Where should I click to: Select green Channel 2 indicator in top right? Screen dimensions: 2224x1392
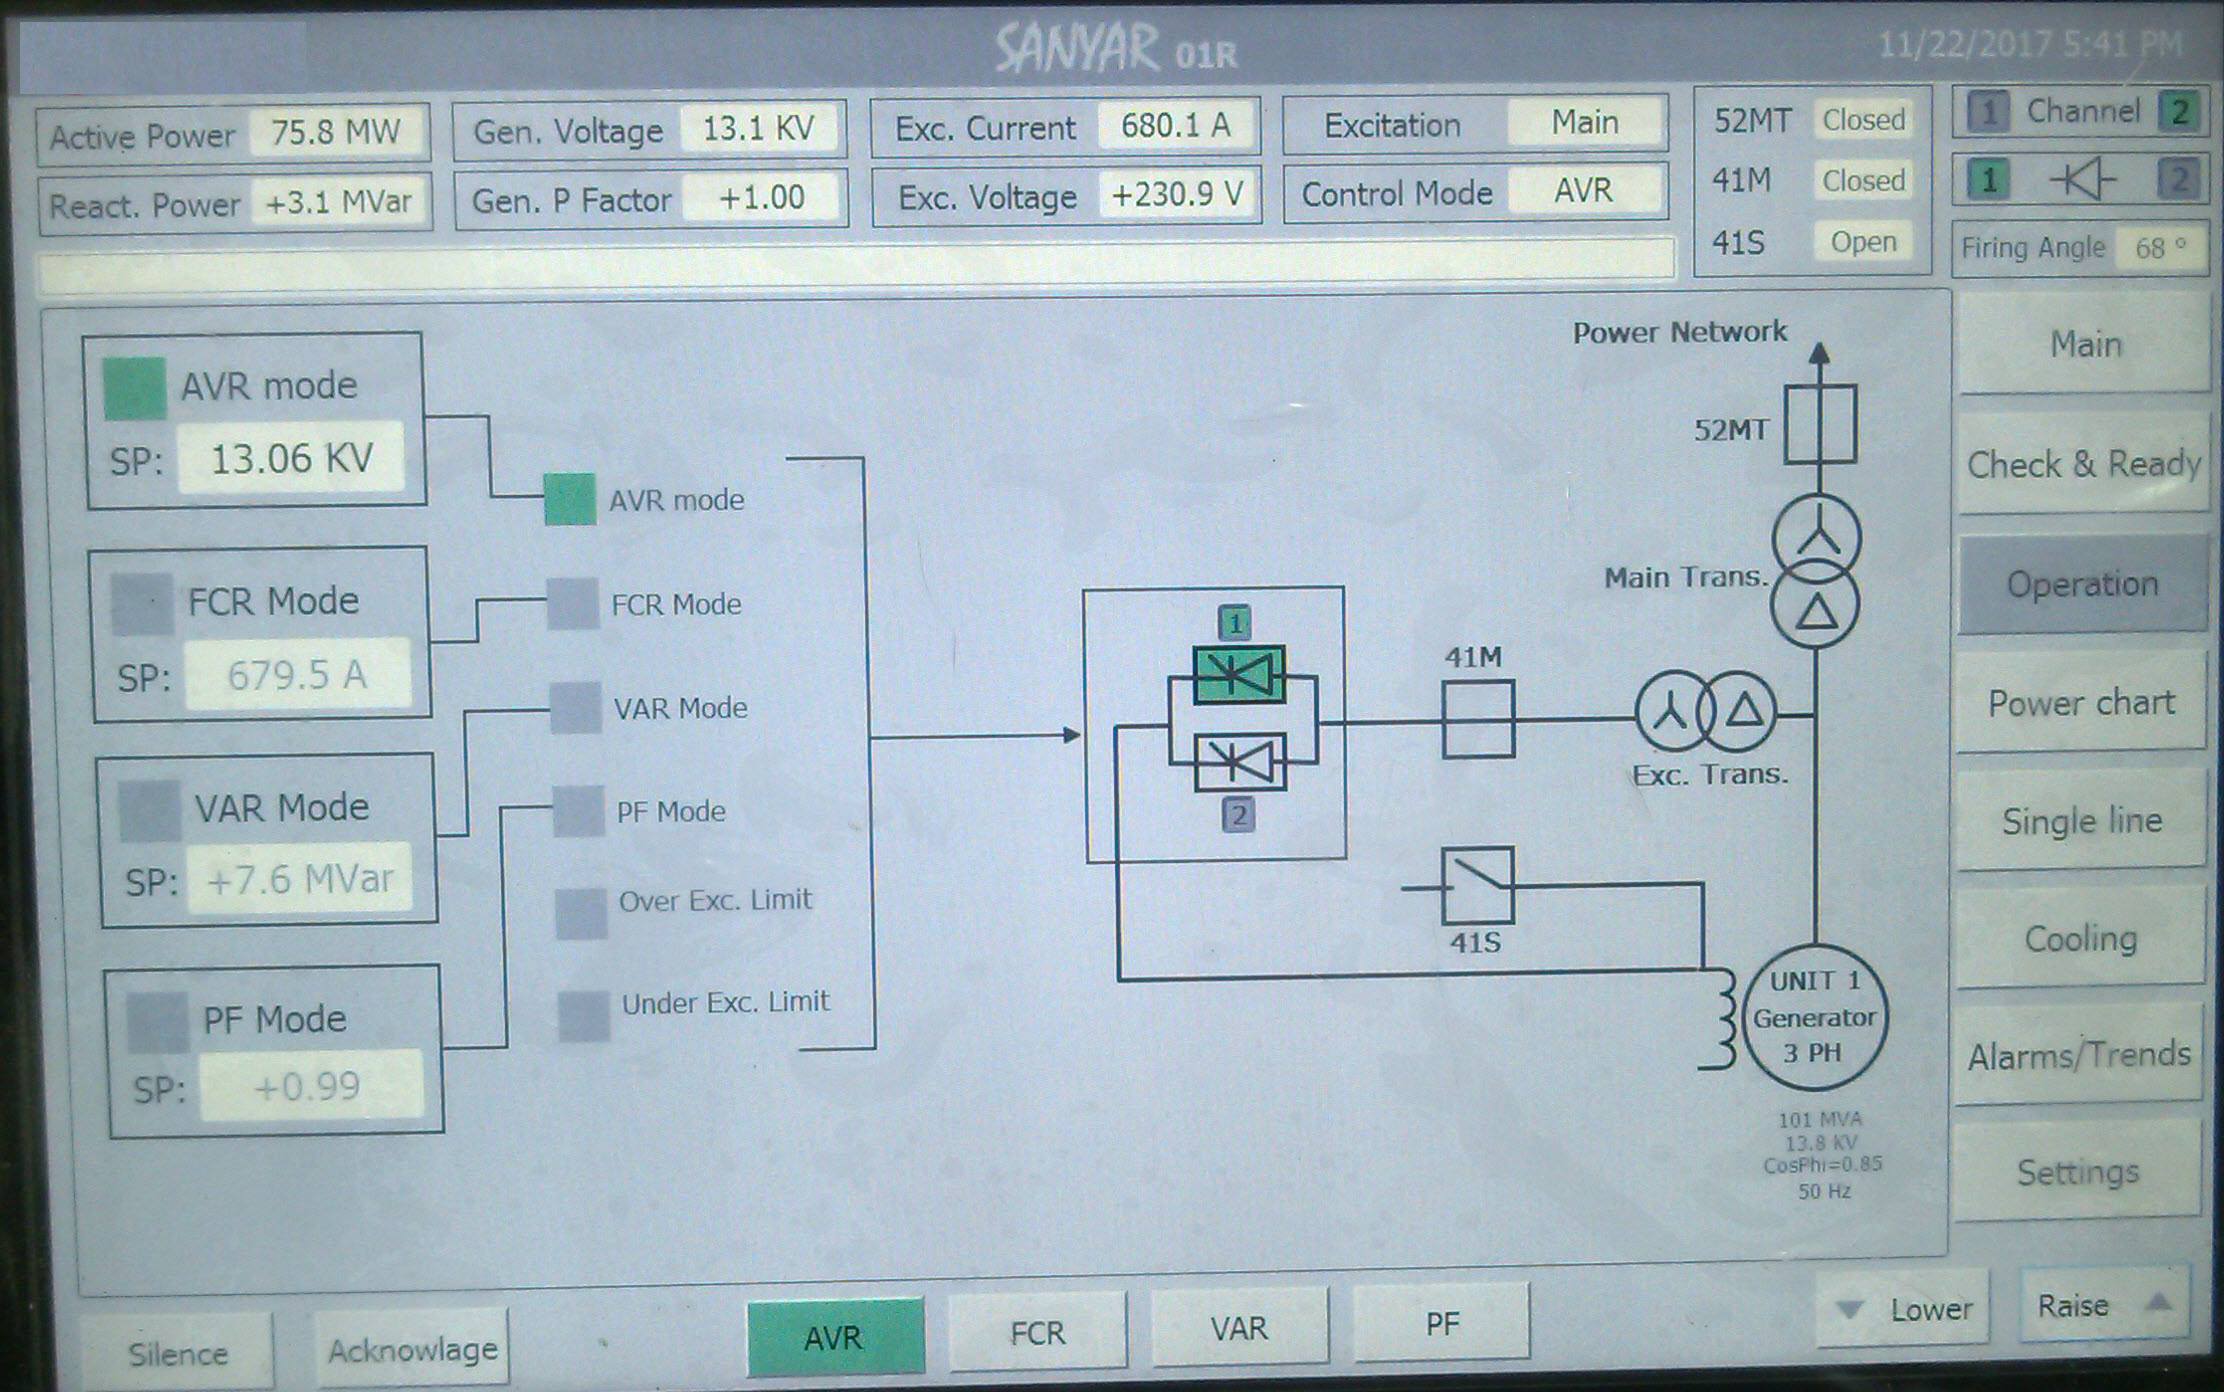pyautogui.click(x=2180, y=112)
